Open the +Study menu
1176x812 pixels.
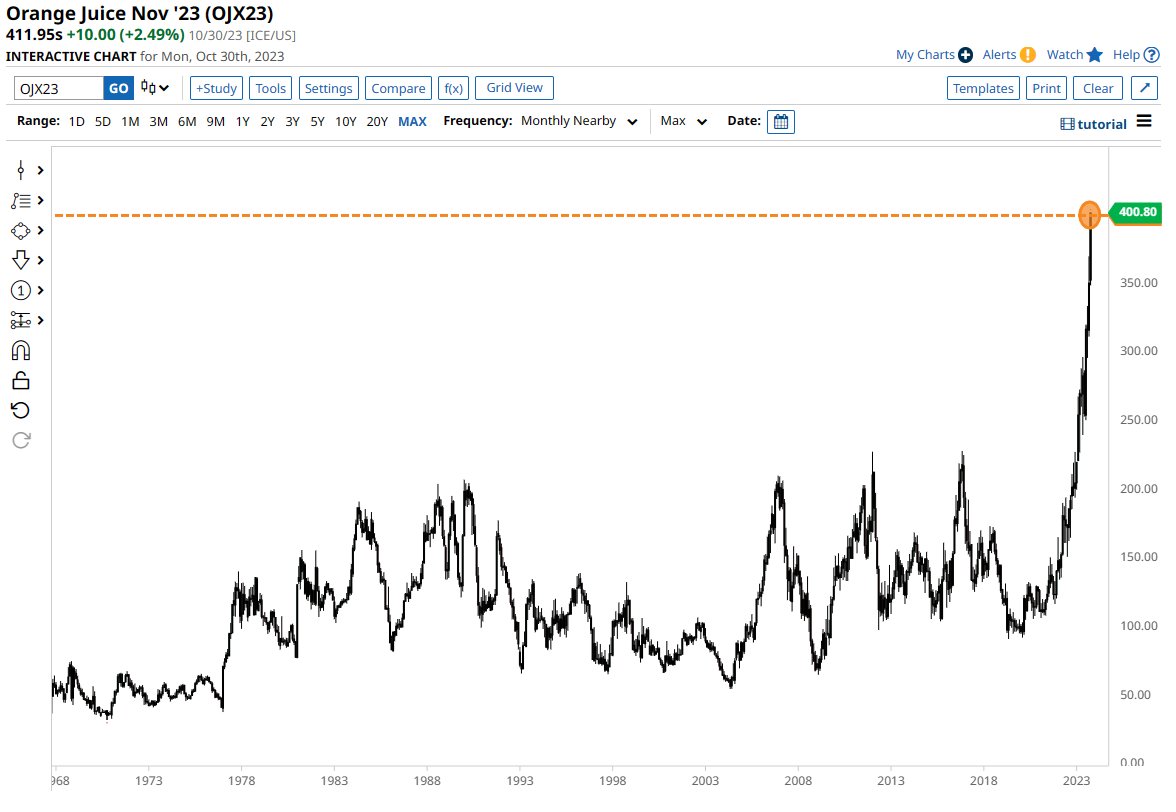click(216, 88)
